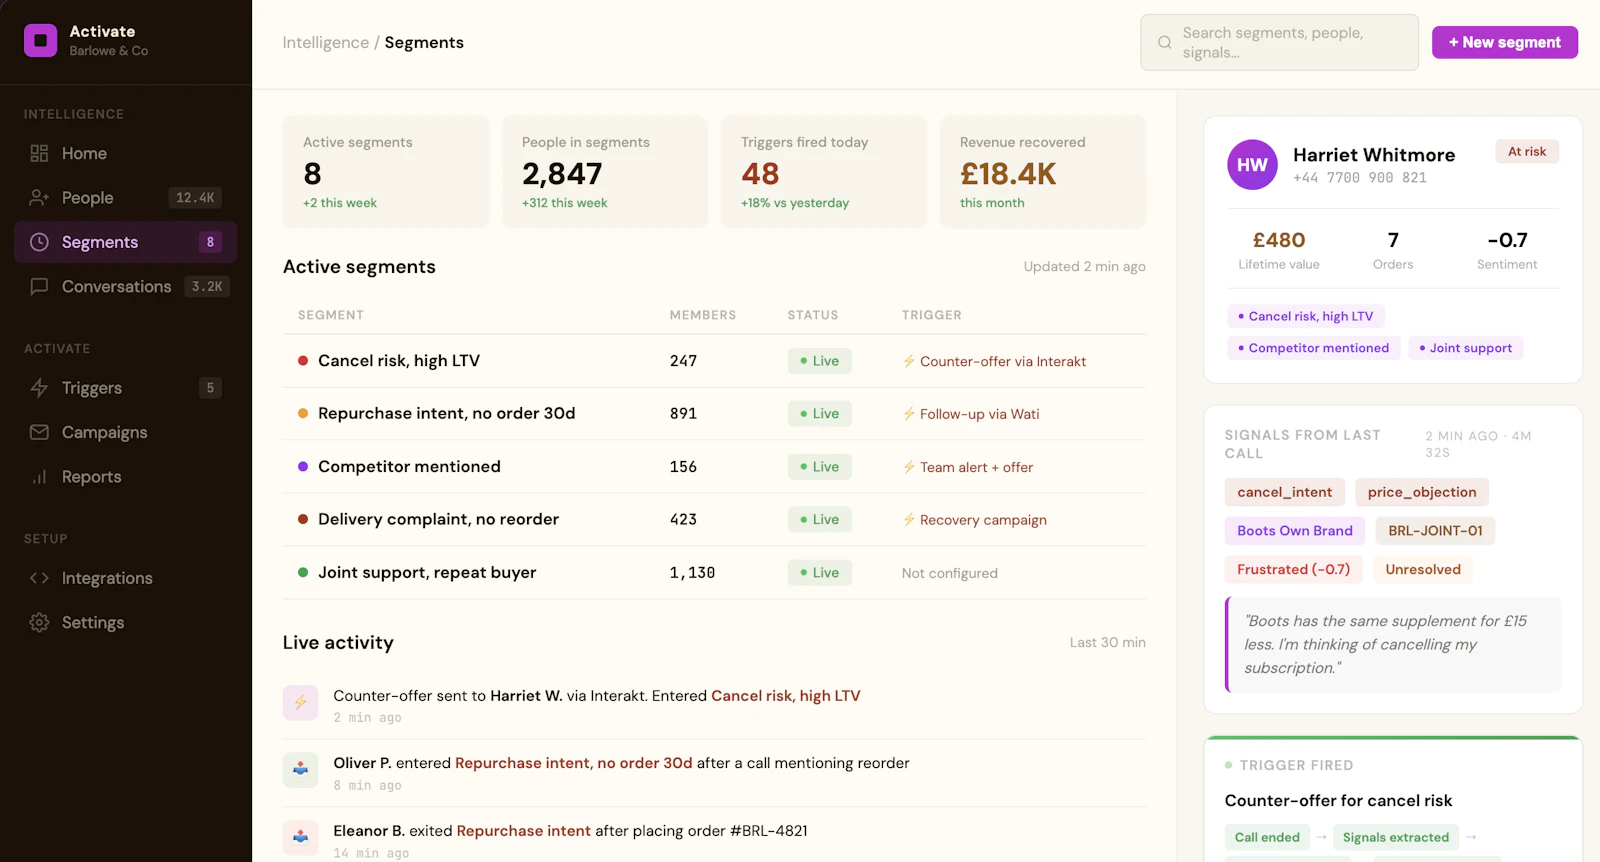Open Triggers lightning bolt icon

pyautogui.click(x=39, y=388)
